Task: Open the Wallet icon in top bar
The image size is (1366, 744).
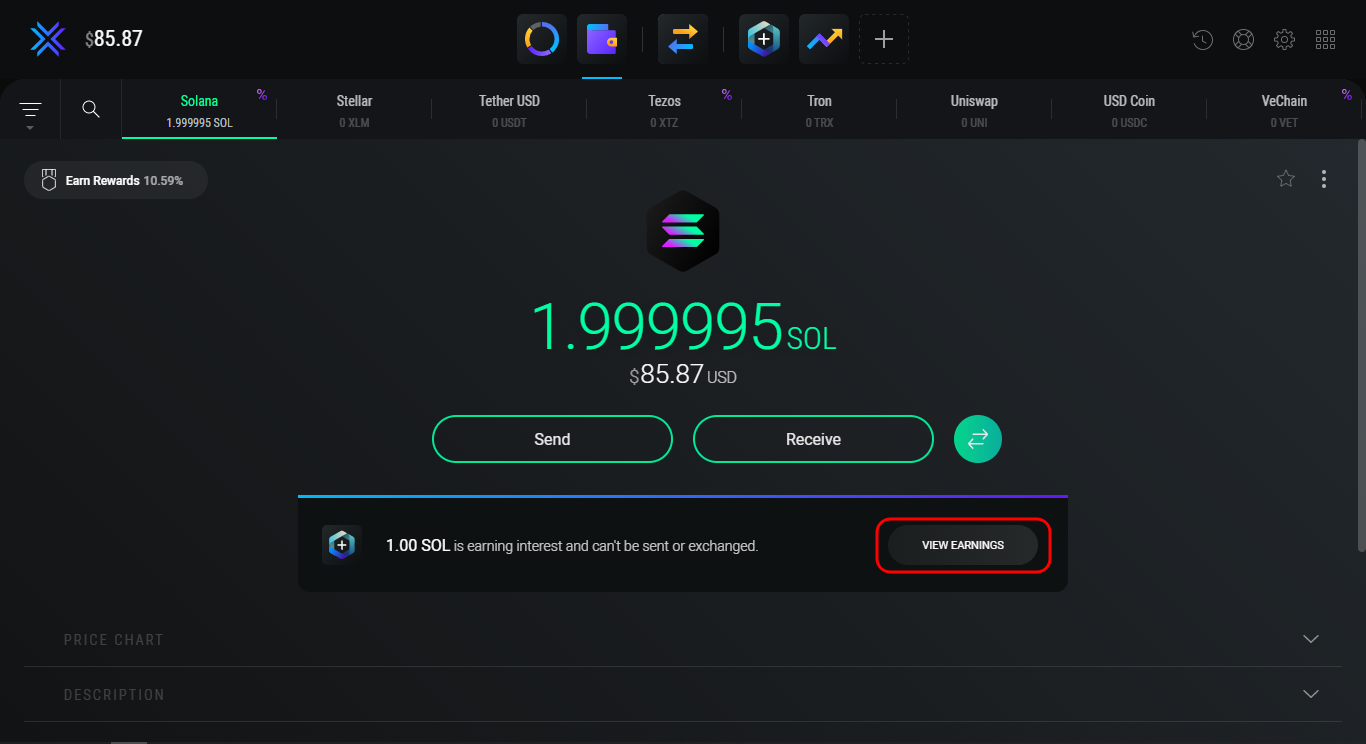Action: point(602,40)
